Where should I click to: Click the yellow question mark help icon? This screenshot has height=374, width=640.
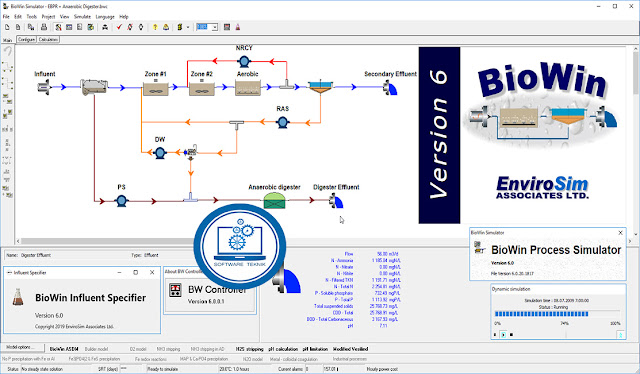(155, 27)
